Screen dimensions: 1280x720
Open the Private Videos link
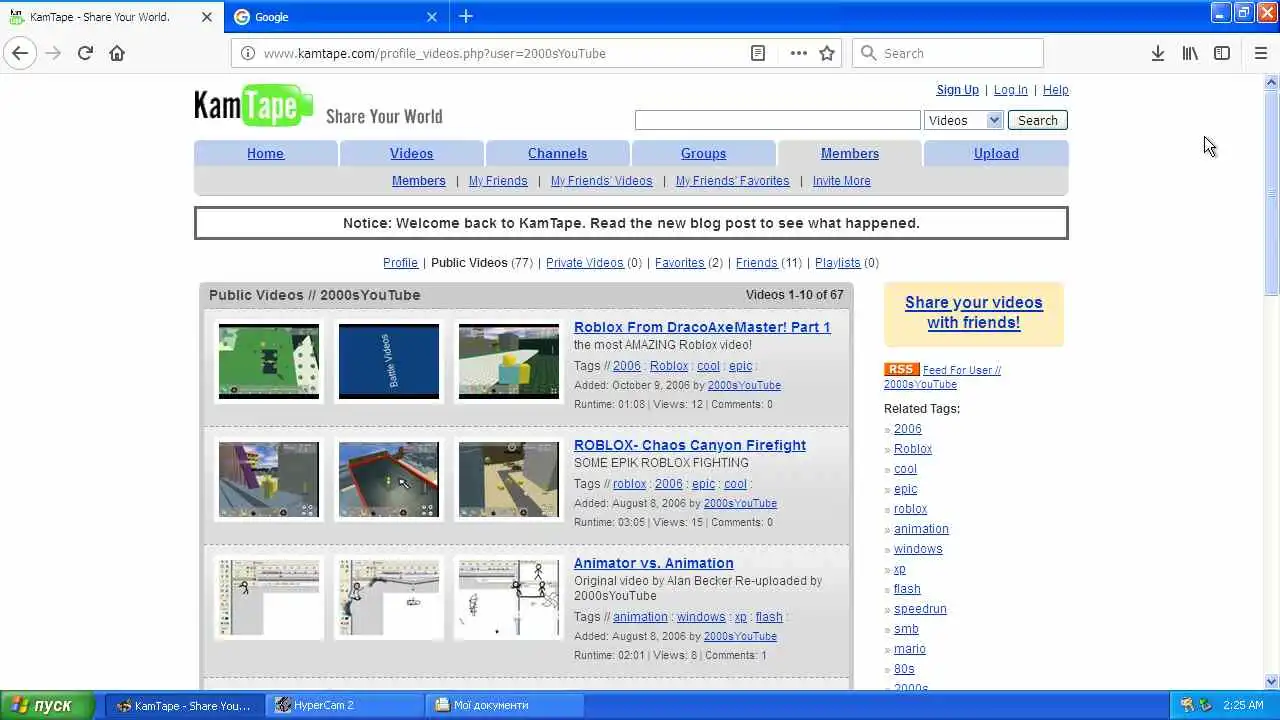coord(585,263)
